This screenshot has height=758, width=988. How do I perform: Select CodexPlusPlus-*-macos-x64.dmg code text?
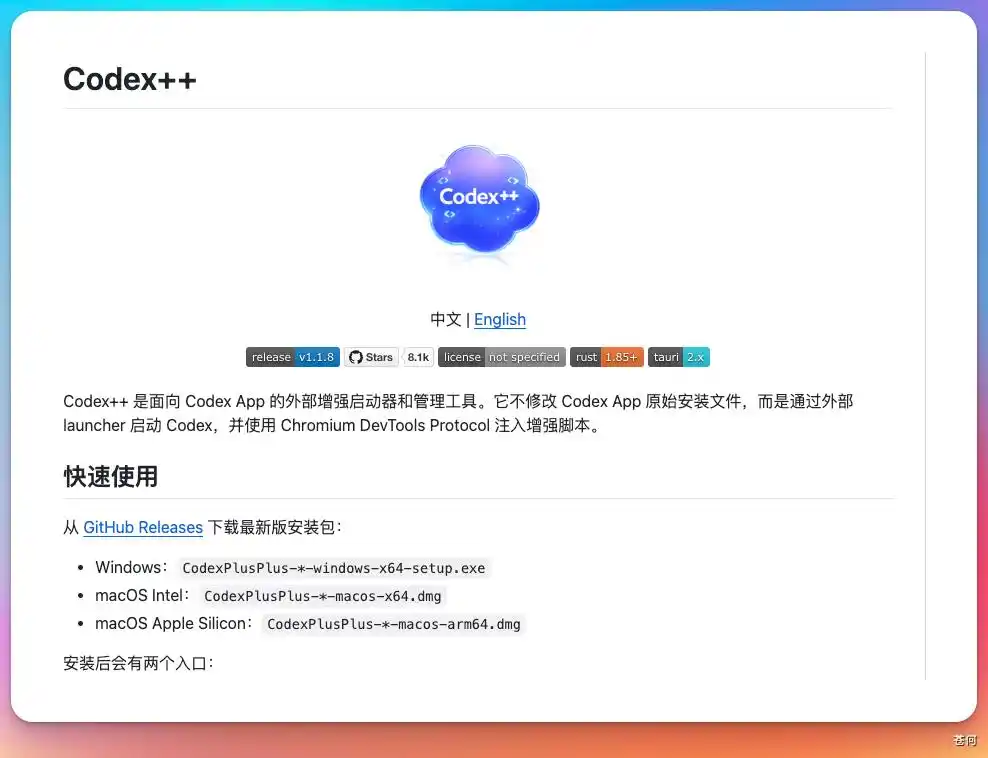323,595
